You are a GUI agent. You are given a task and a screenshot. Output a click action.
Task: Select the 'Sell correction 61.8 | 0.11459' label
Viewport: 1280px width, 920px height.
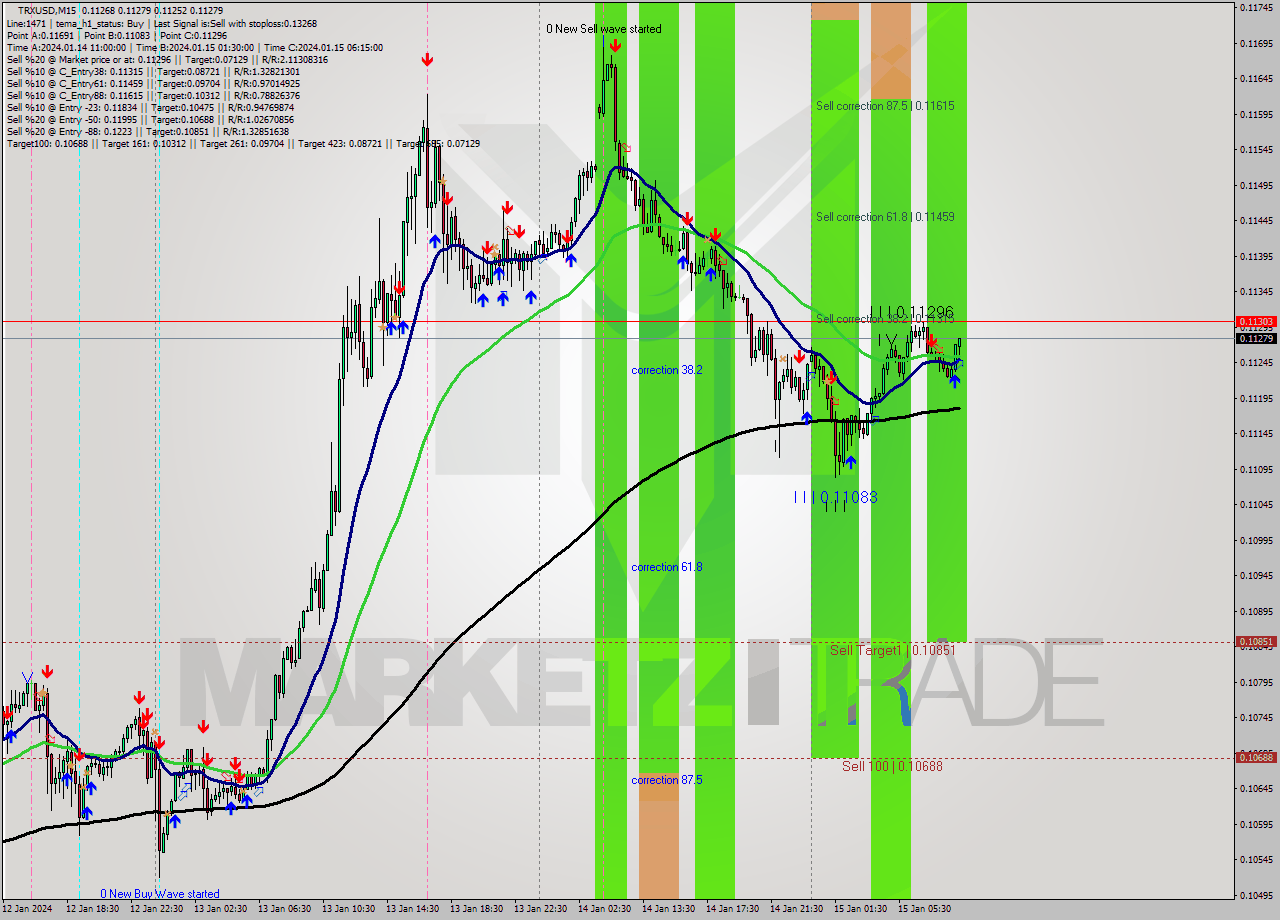885,216
